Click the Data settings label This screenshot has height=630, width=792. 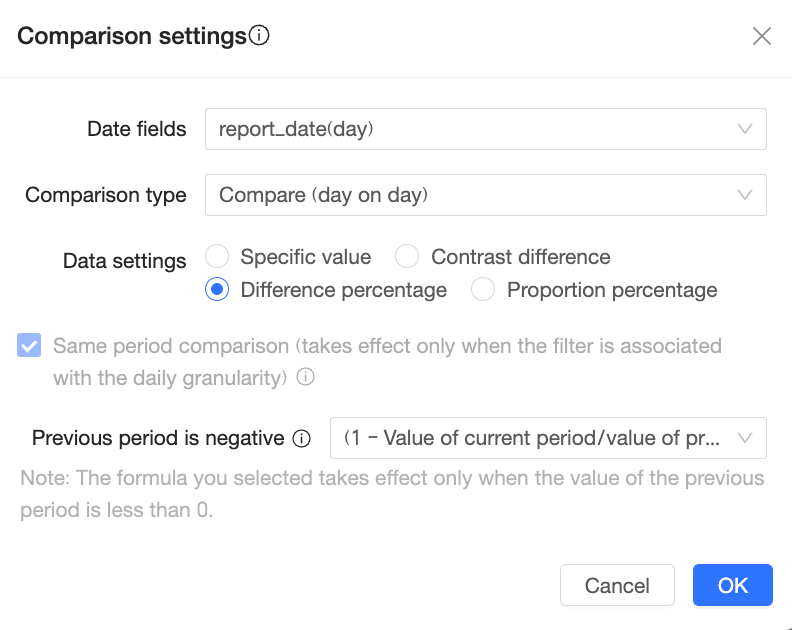click(124, 261)
